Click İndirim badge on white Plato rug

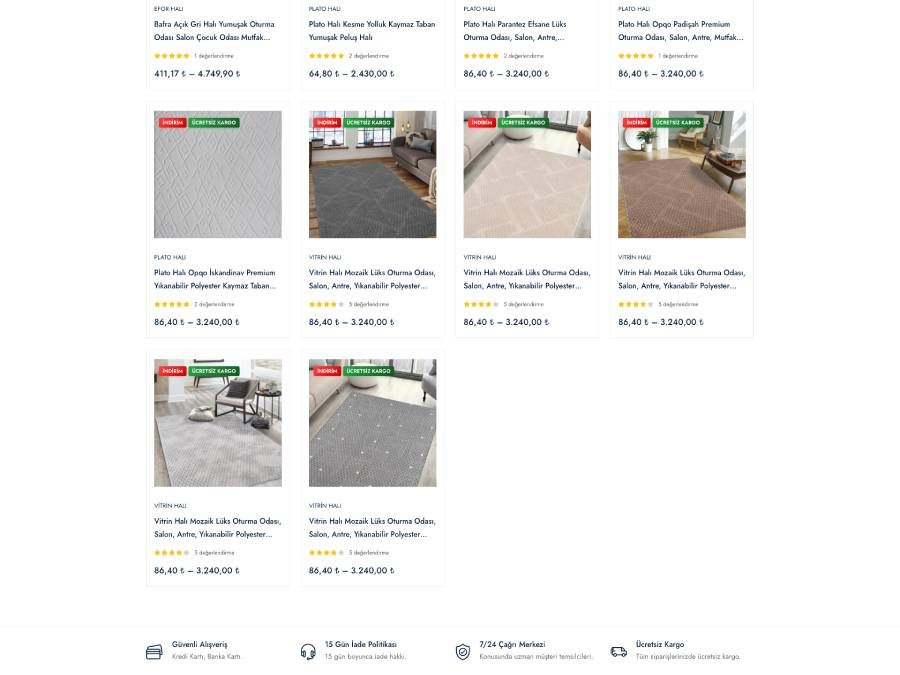172,122
